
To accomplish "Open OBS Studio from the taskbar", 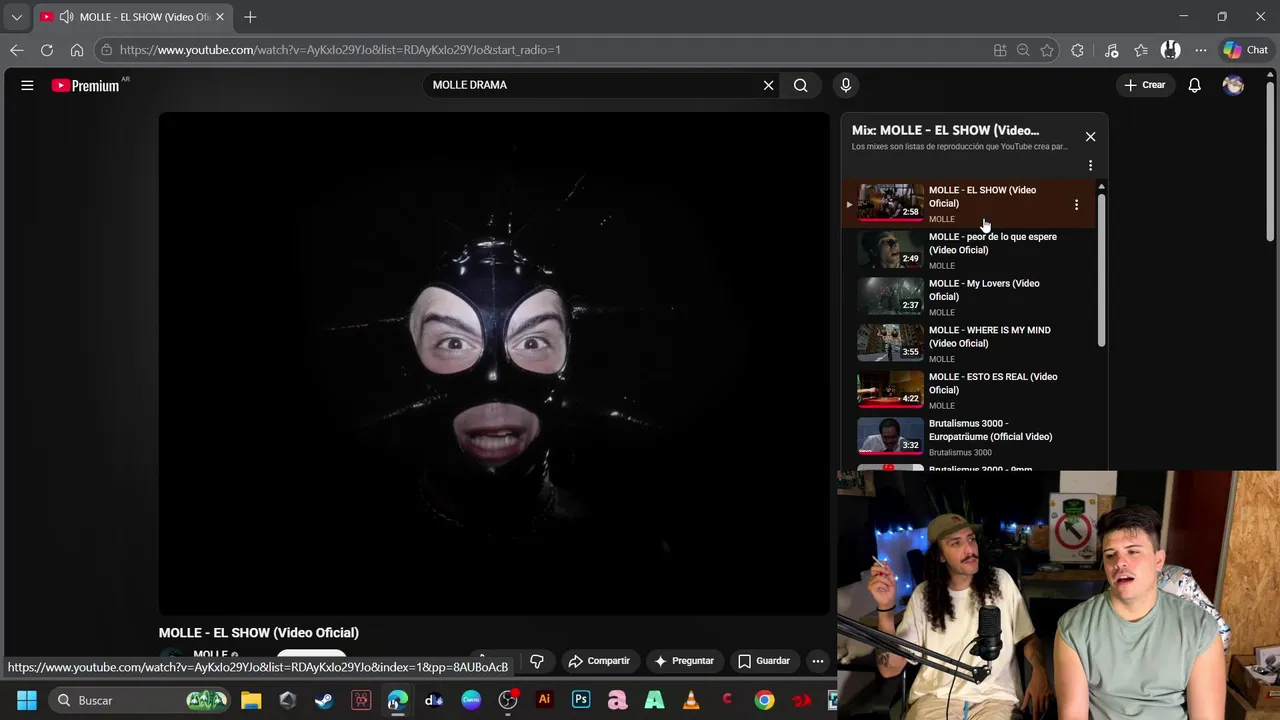I will point(508,700).
